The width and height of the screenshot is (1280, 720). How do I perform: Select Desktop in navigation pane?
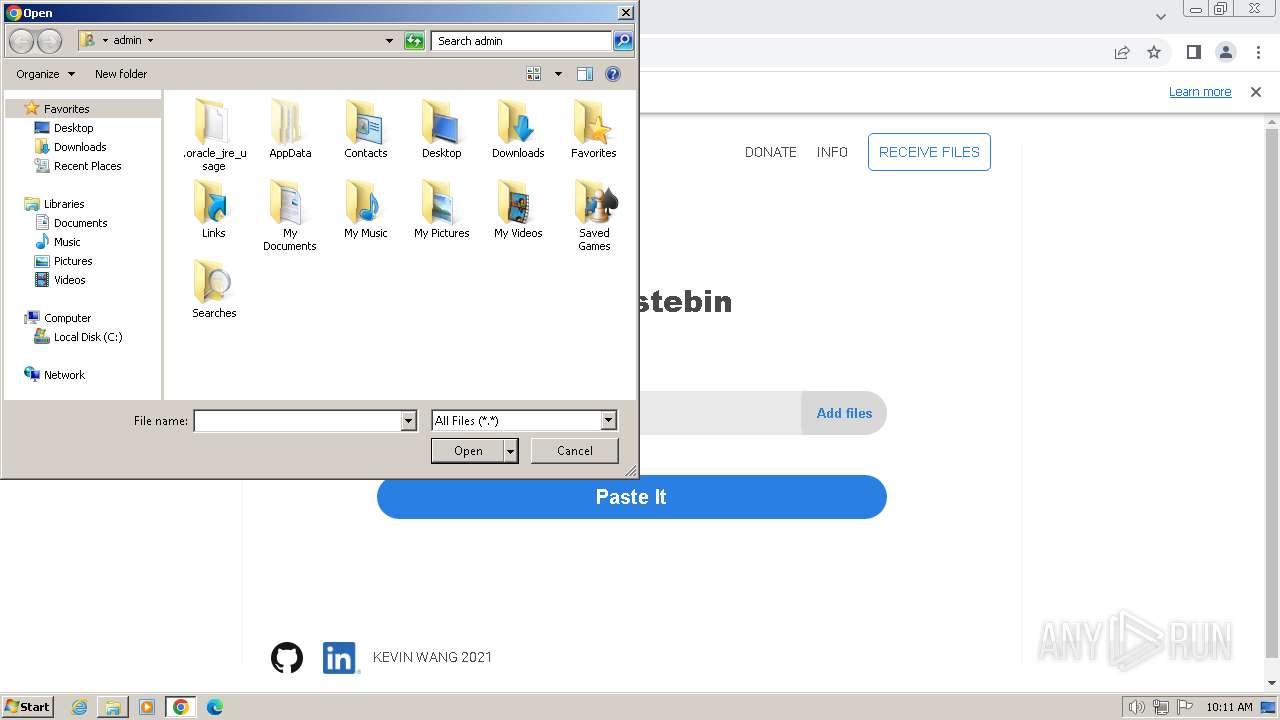click(73, 128)
